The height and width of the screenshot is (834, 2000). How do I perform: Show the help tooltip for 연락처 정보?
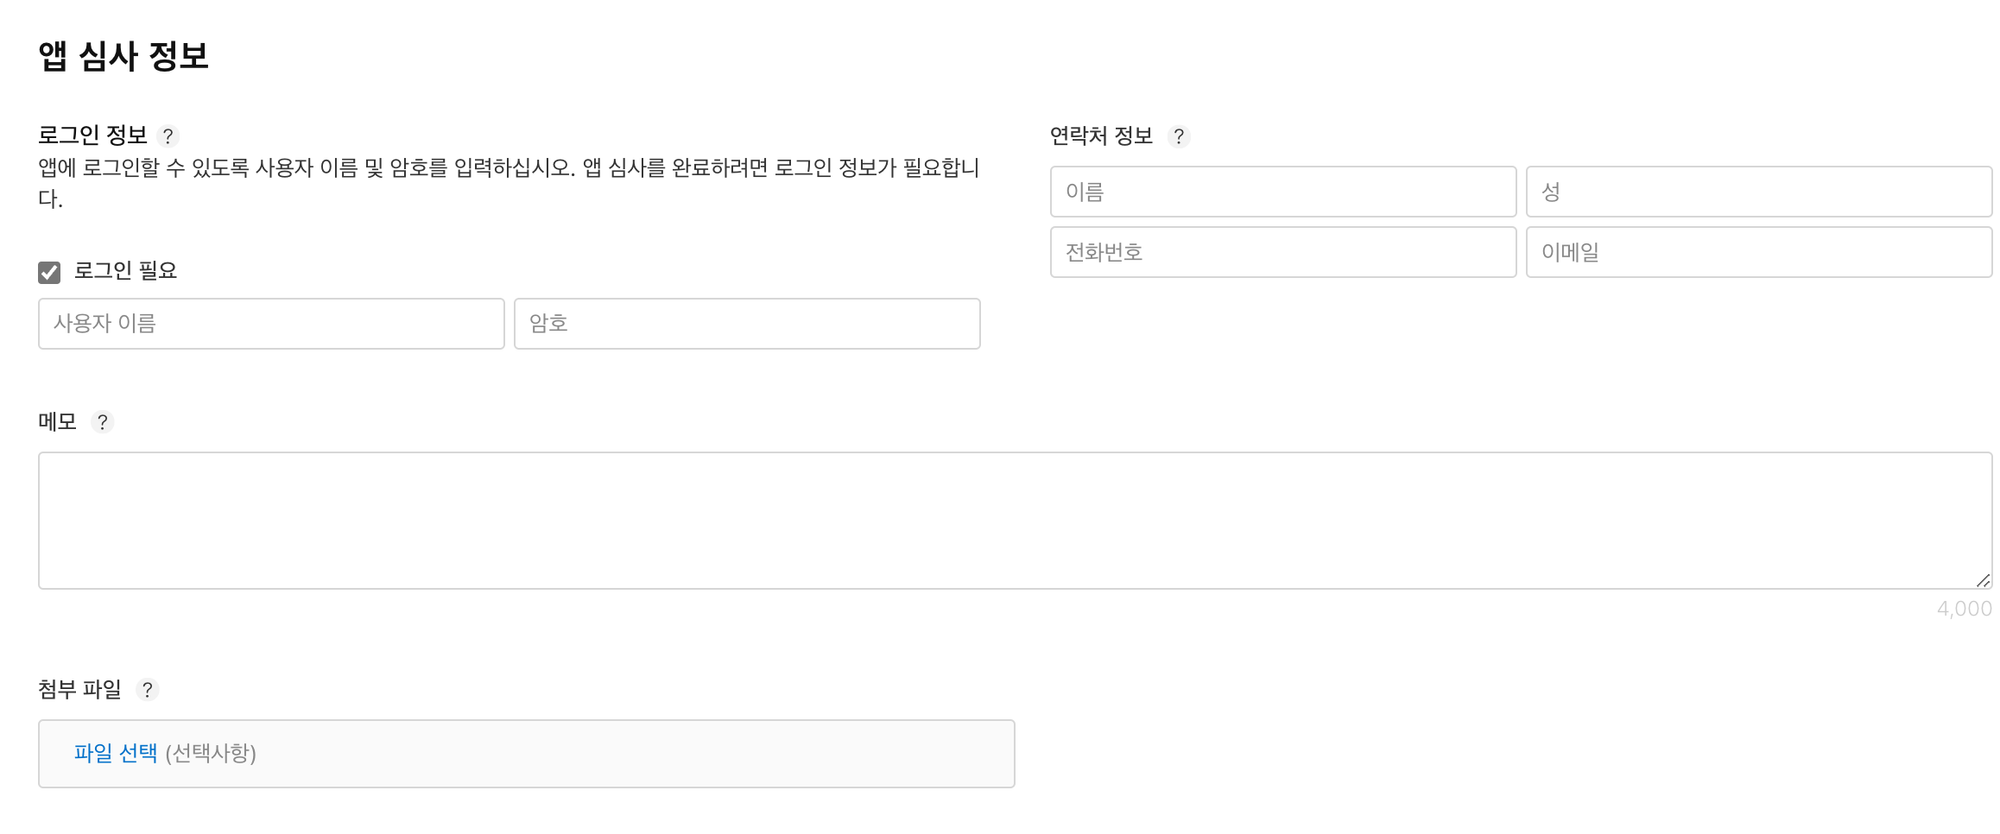coord(1179,136)
